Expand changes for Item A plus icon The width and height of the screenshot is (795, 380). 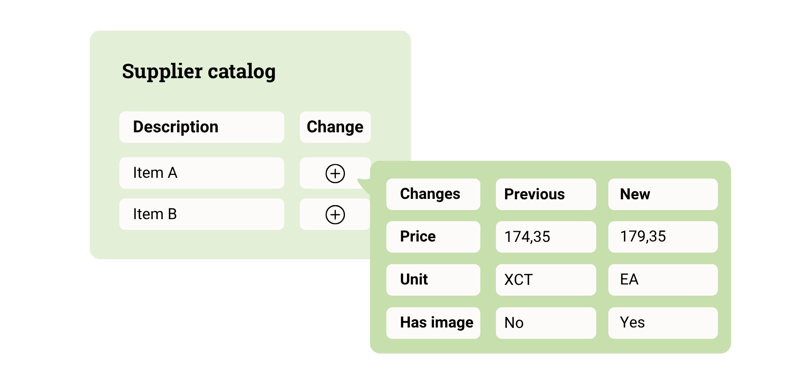coord(335,174)
